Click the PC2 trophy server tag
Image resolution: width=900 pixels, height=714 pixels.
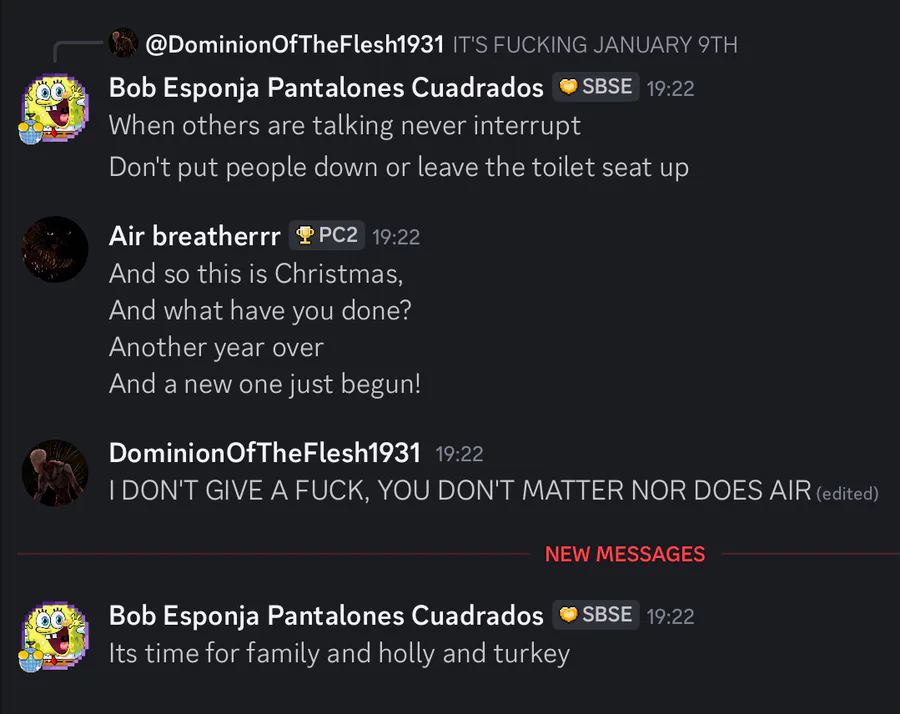(x=327, y=236)
